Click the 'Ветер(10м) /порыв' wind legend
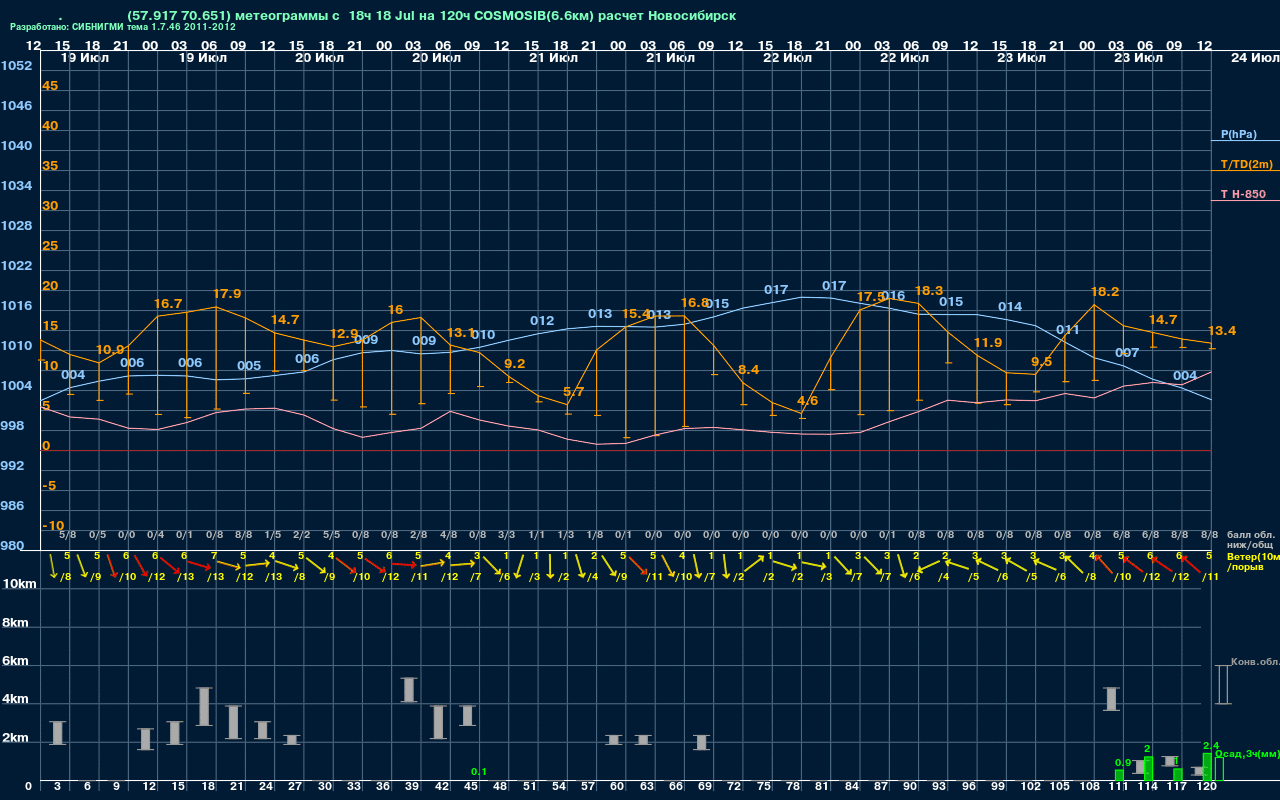 pos(1253,561)
